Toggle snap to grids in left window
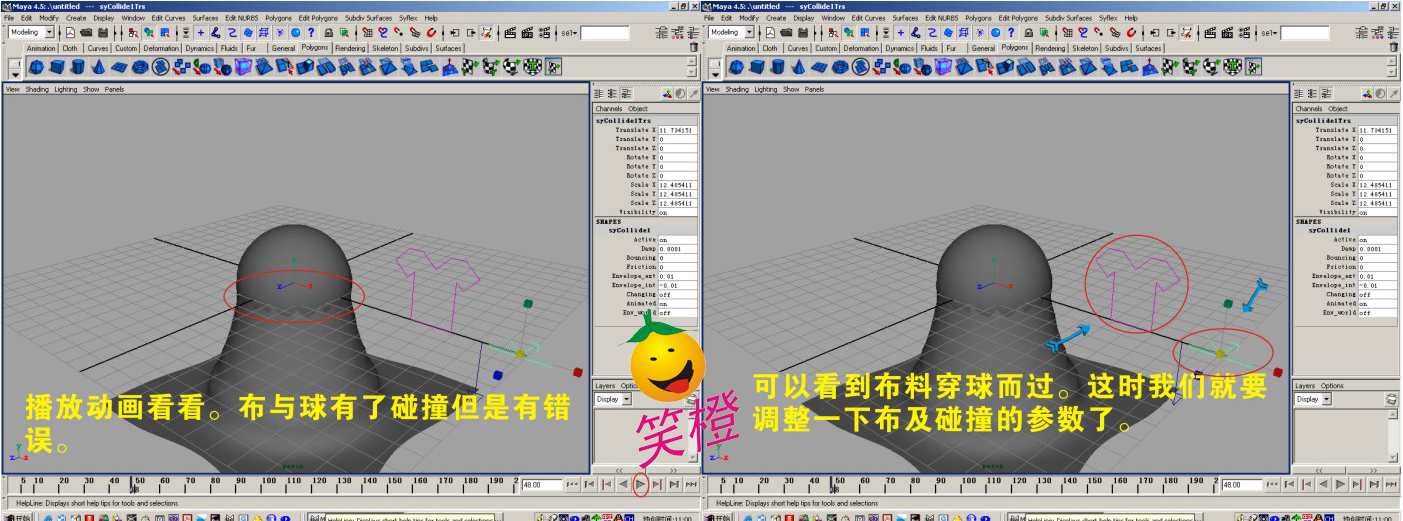 pyautogui.click(x=368, y=32)
